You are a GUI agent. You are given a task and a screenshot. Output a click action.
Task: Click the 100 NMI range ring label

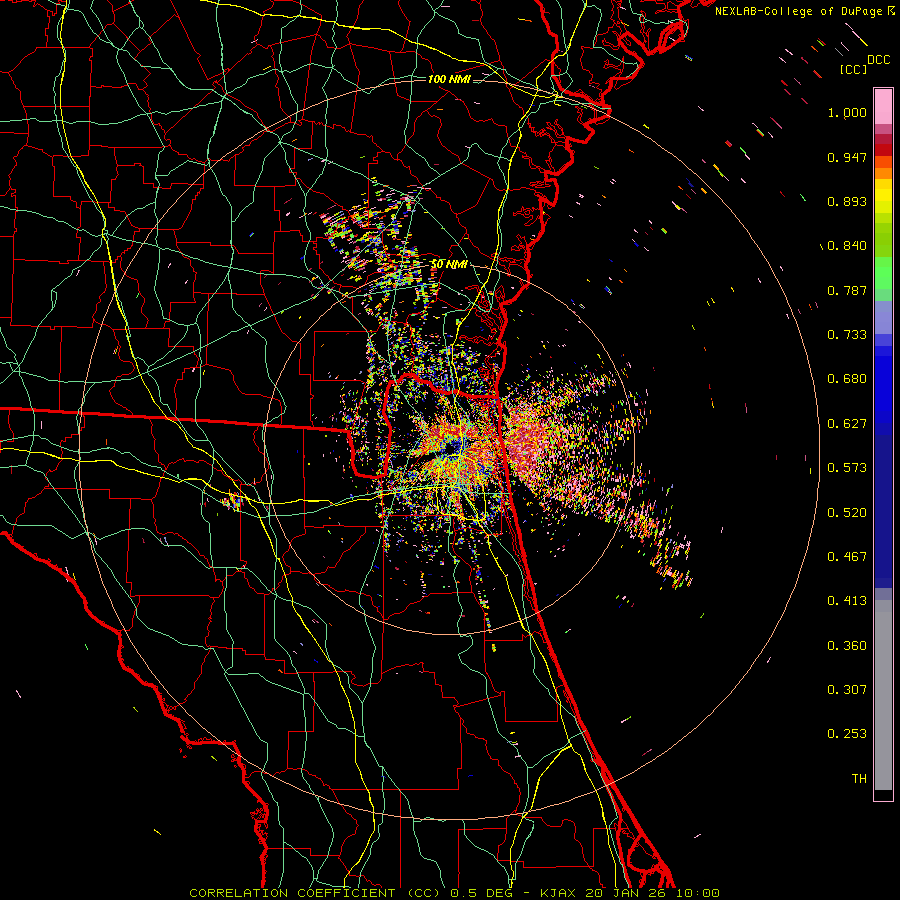point(449,79)
